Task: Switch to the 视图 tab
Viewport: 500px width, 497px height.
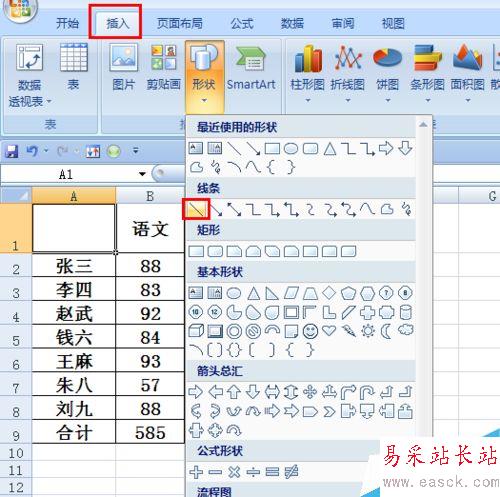Action: pyautogui.click(x=393, y=23)
